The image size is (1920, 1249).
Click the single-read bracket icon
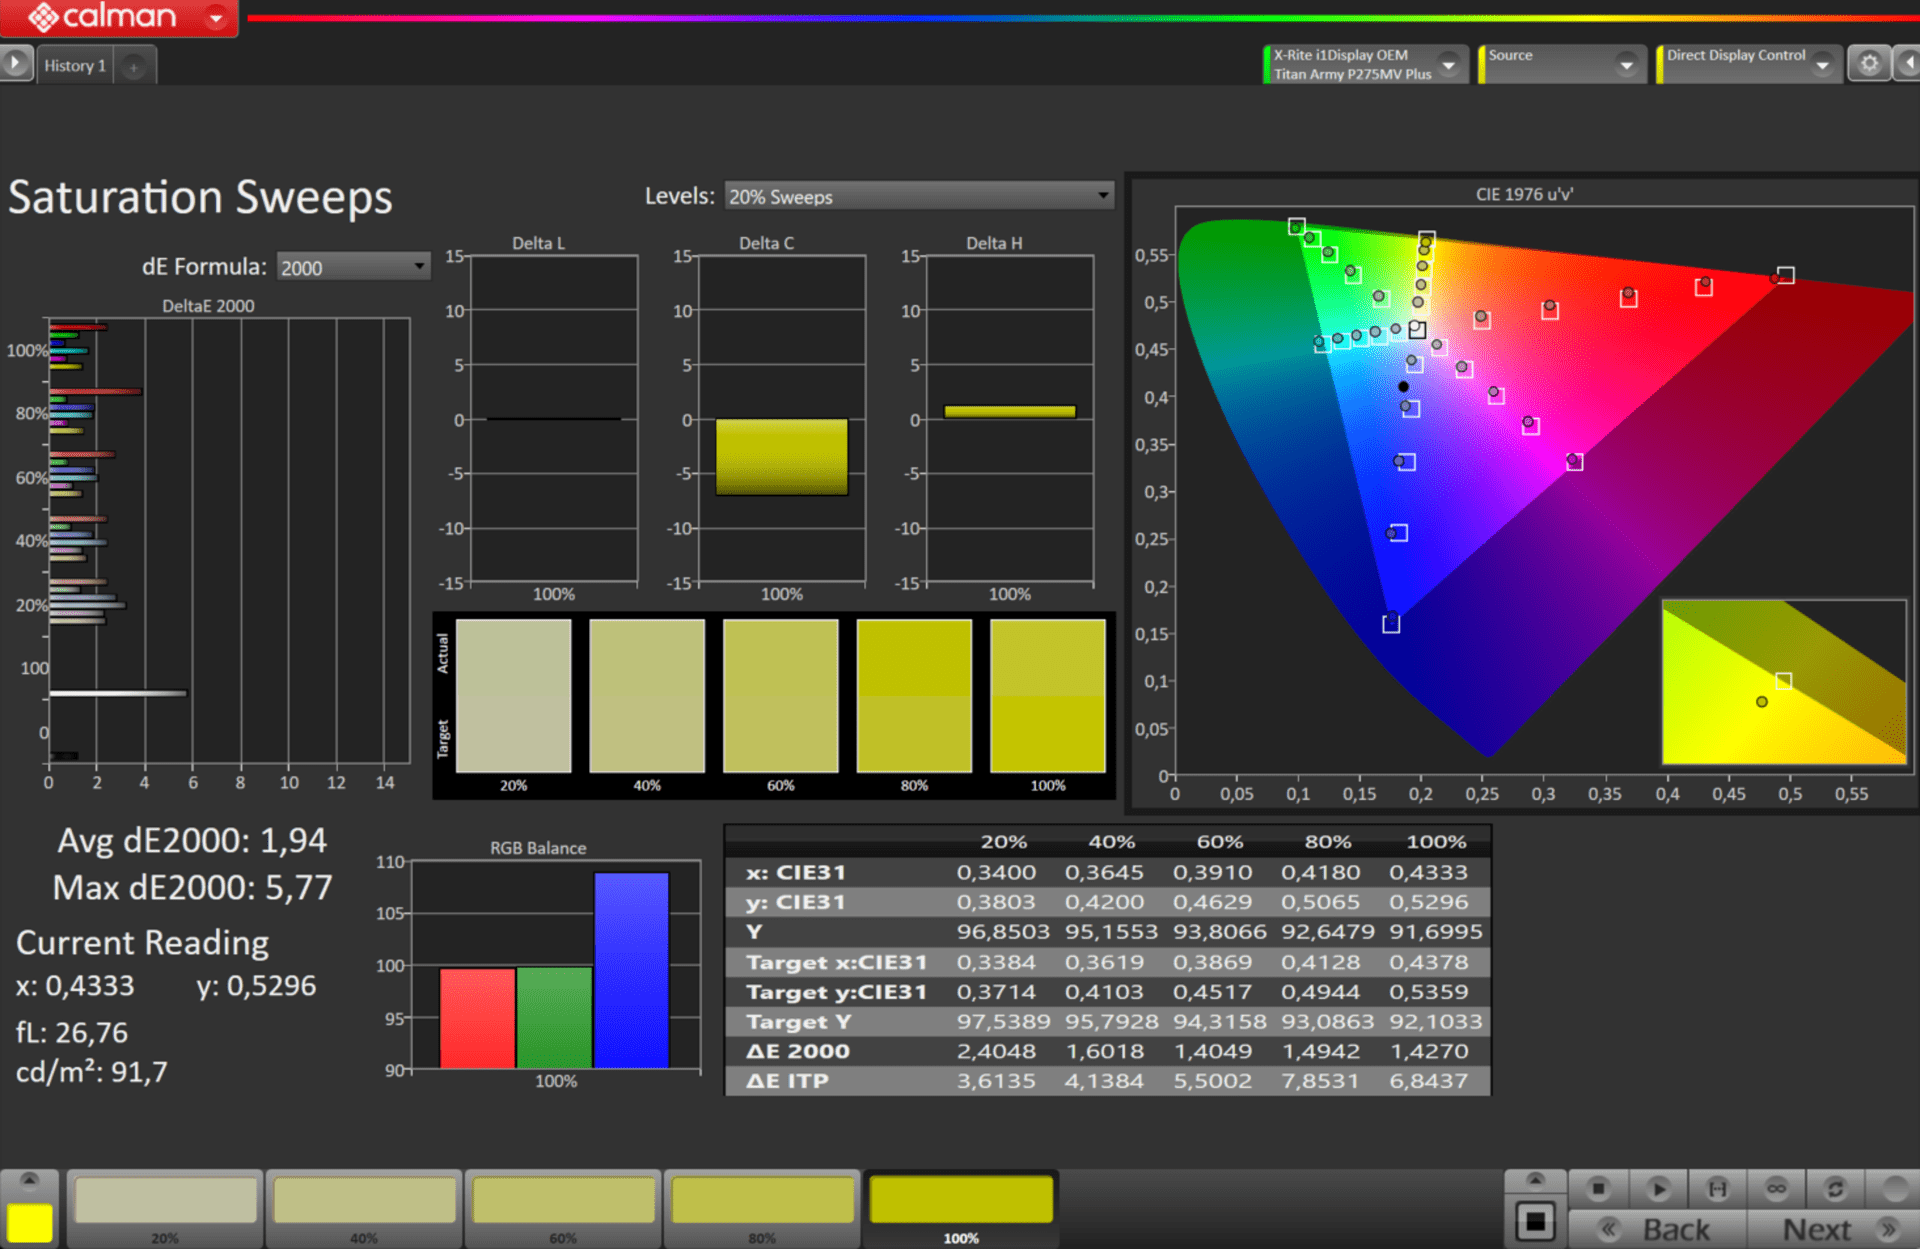1717,1188
